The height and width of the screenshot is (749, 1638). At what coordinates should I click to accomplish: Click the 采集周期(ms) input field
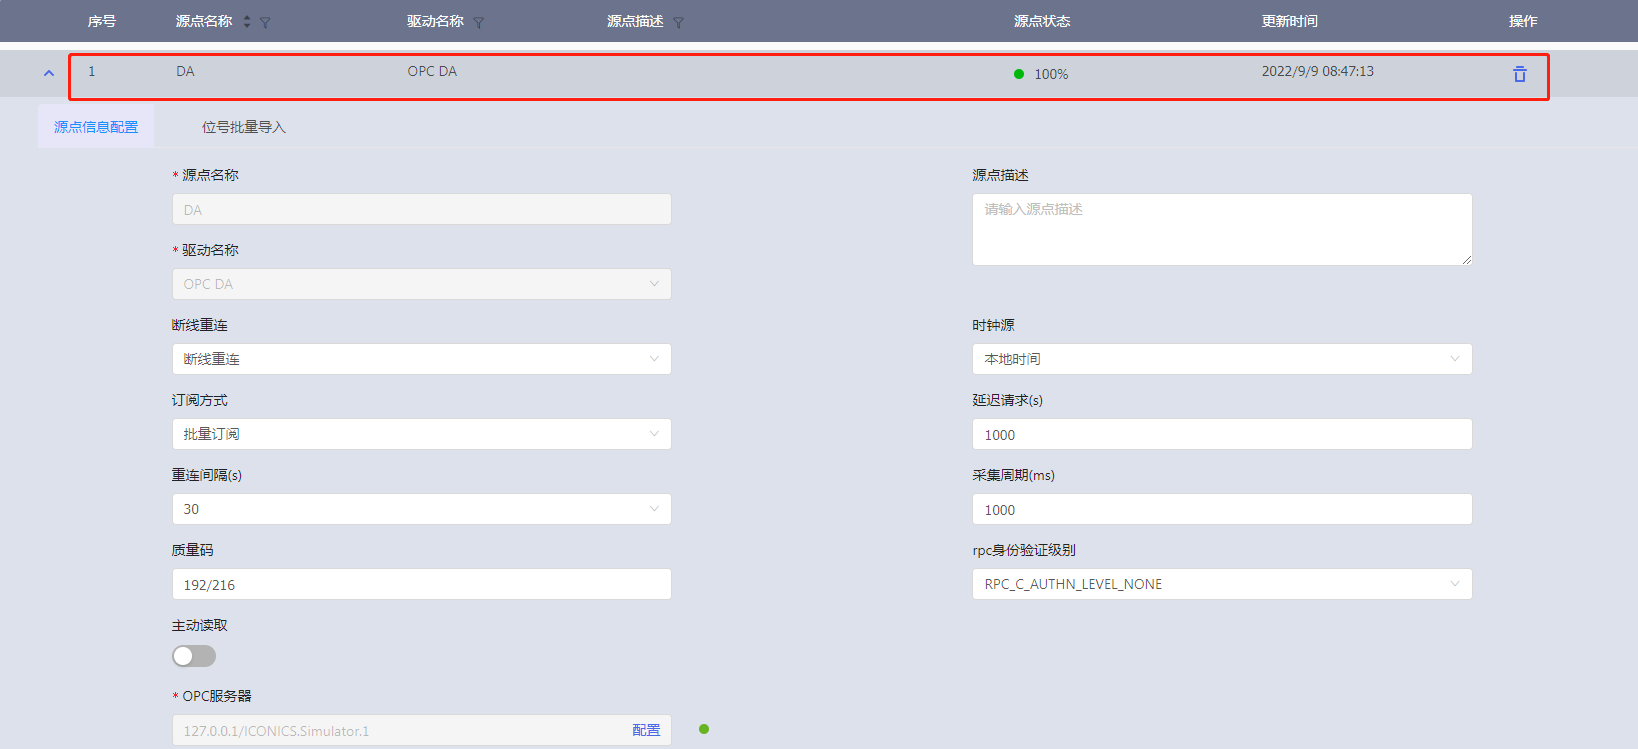pos(1221,509)
